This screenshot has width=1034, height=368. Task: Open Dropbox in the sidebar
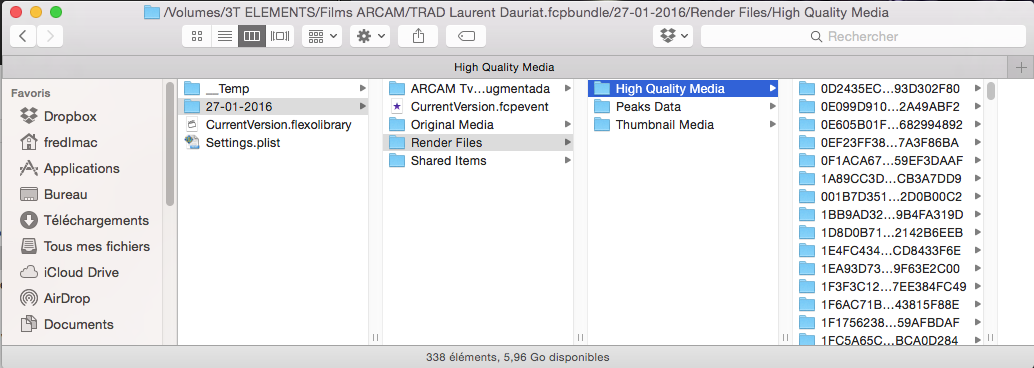tap(70, 117)
